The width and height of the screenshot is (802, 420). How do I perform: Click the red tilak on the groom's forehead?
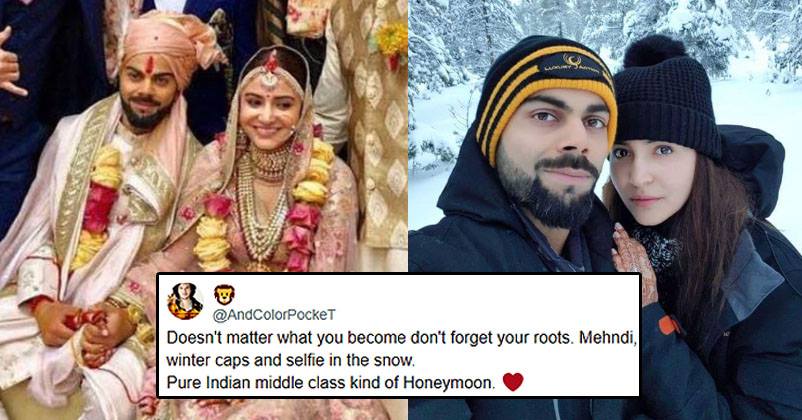[150, 65]
